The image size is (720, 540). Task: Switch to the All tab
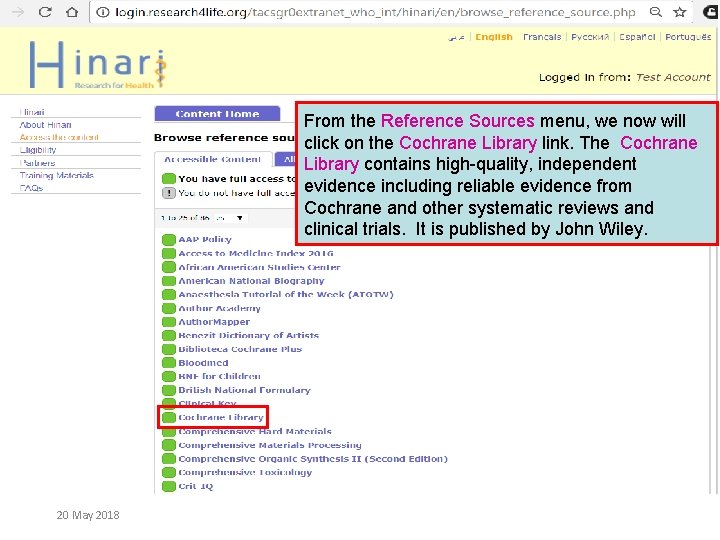coord(286,159)
